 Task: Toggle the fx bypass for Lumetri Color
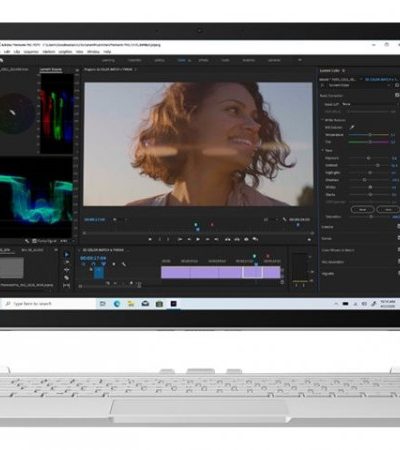(322, 85)
